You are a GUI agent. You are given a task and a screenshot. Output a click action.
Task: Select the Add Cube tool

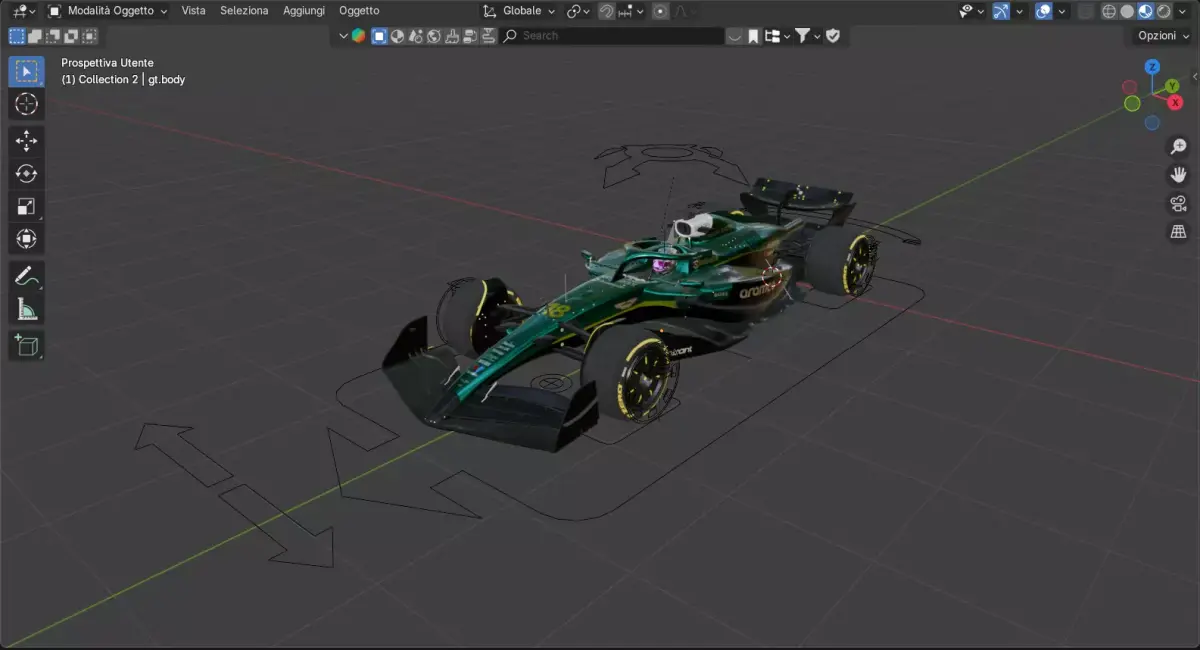point(26,346)
